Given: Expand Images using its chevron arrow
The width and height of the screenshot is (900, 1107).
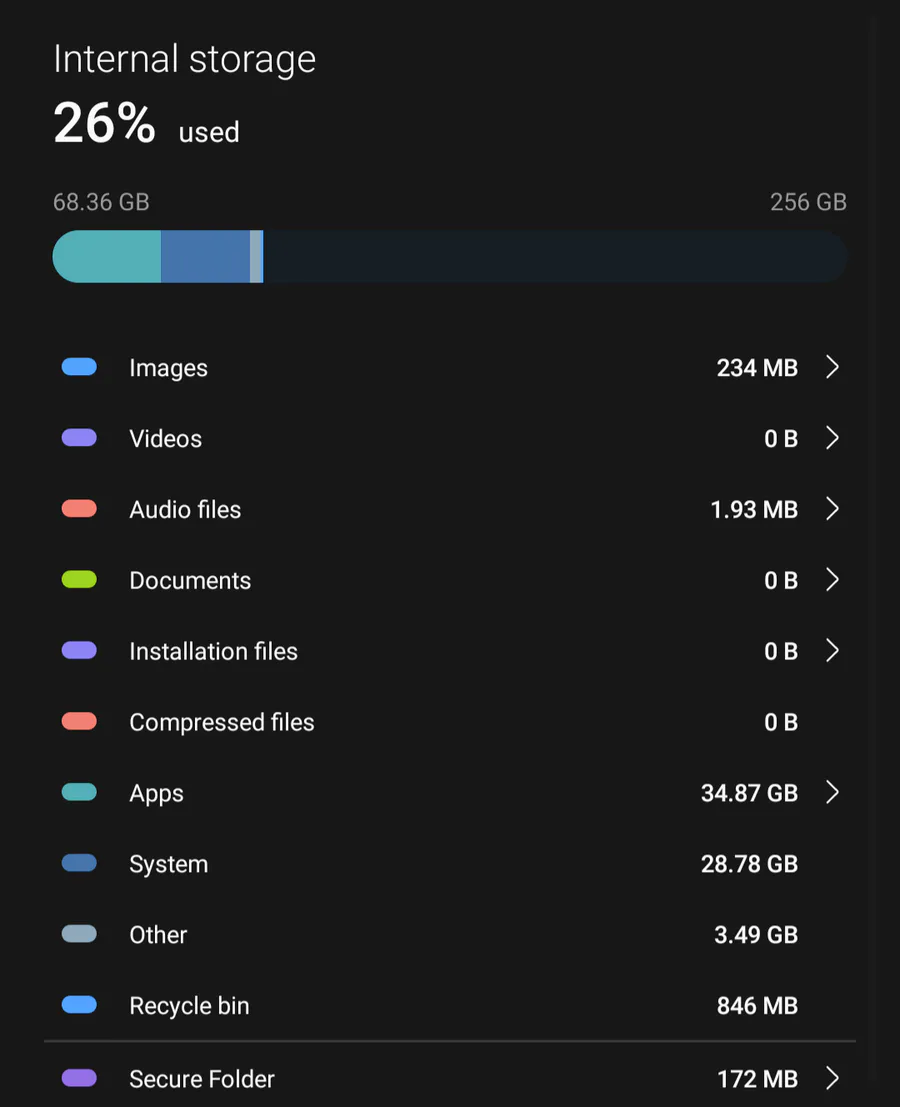Looking at the screenshot, I should [x=832, y=368].
